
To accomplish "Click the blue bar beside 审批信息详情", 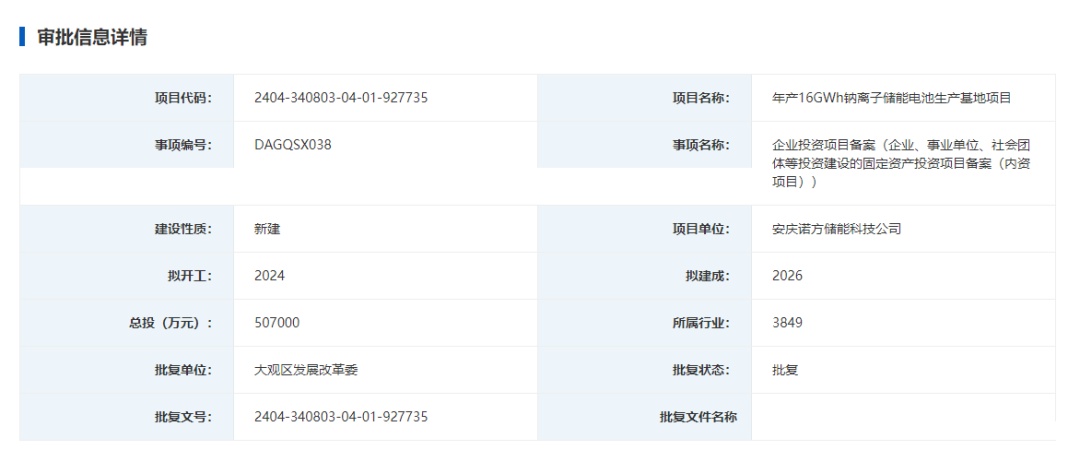I will tap(22, 37).
